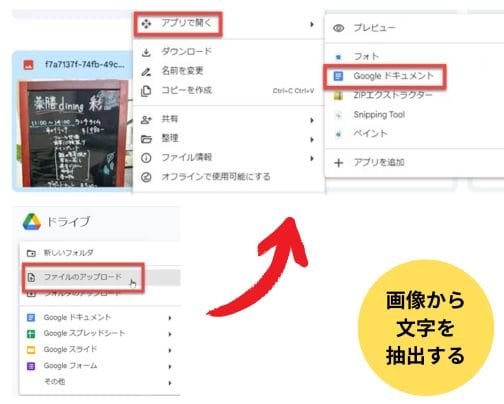The height and width of the screenshot is (404, 504).
Task: Click the file information circle icon
Action: coord(146,158)
